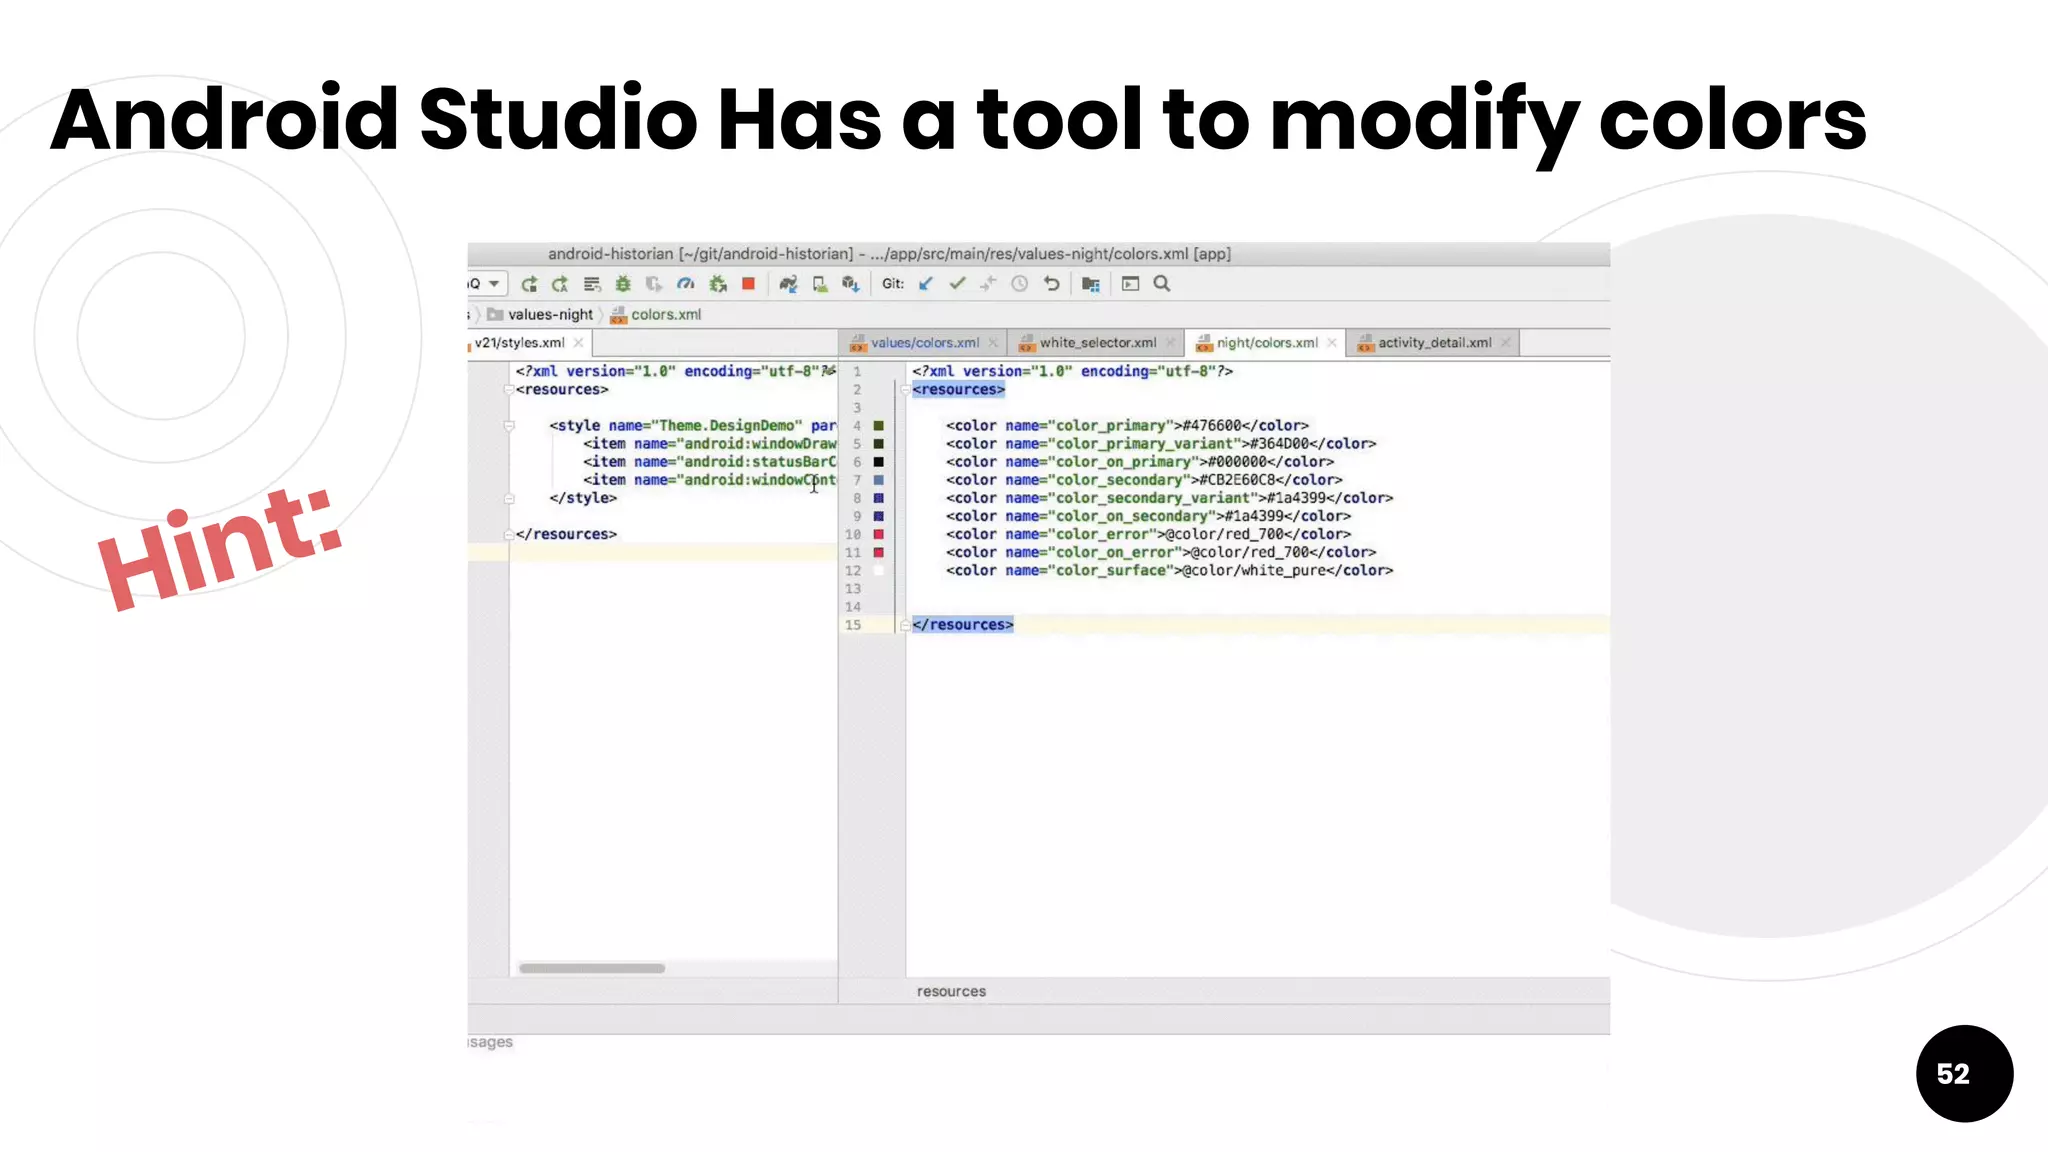Collapse the style block fold in styles.xml
The width and height of the screenshot is (2048, 1152).
coord(509,426)
